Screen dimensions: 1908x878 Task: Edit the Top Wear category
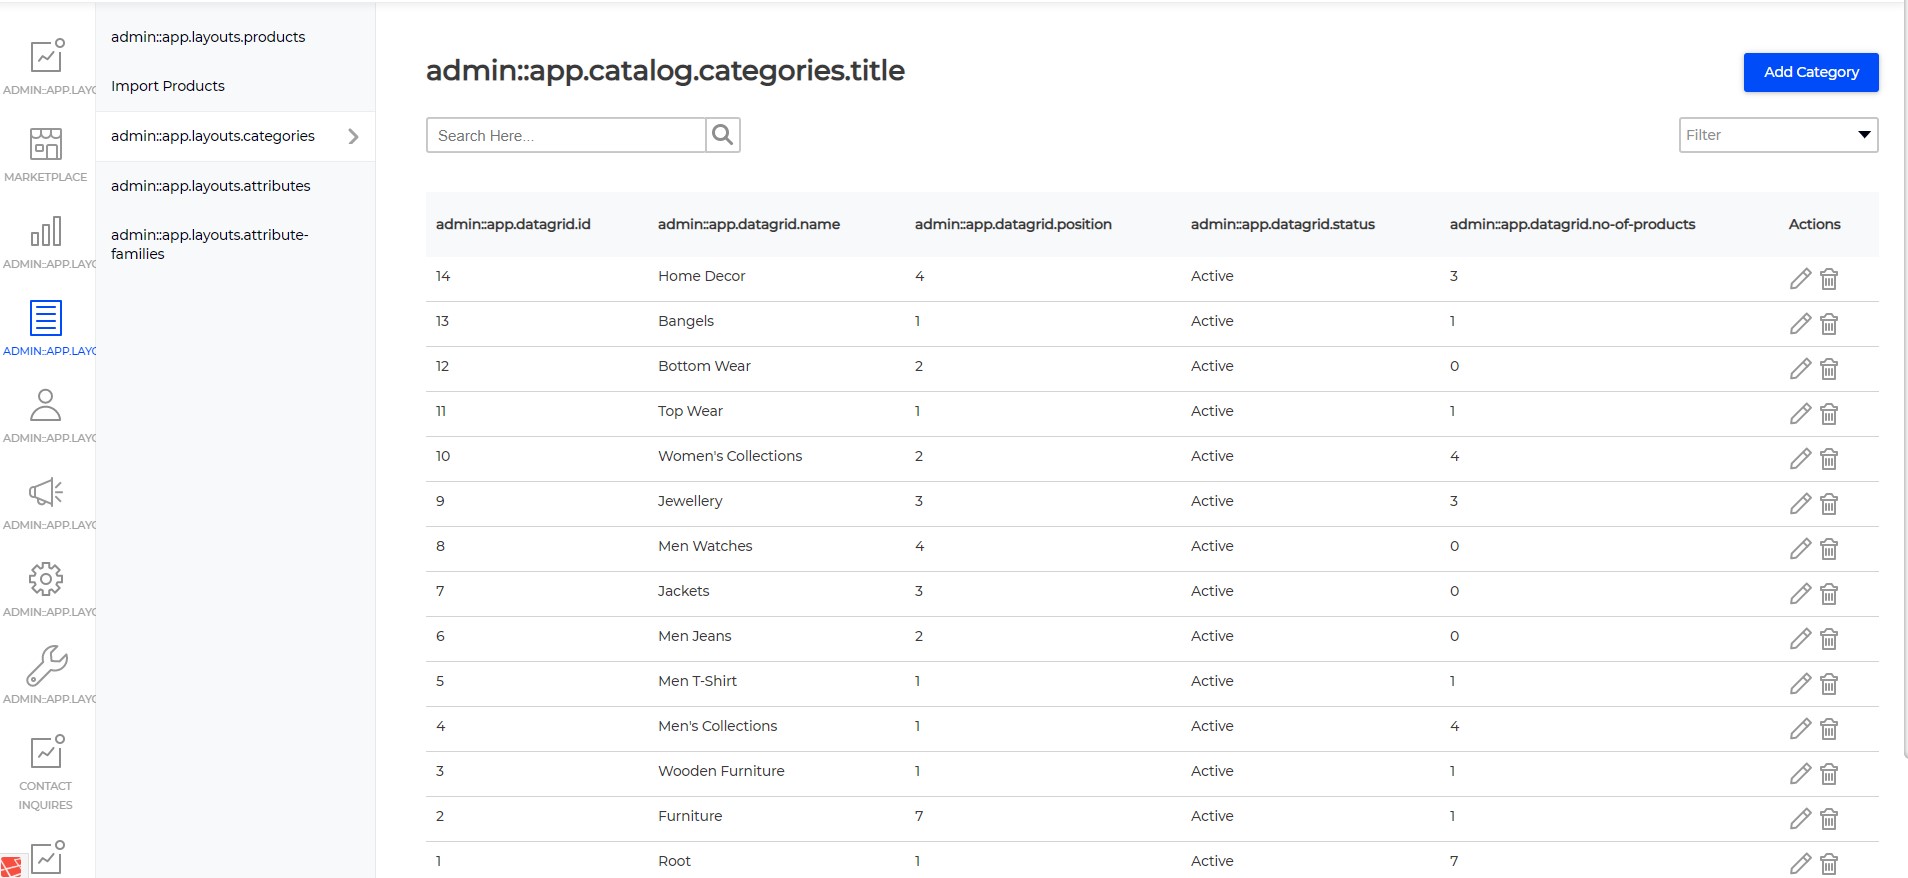coord(1800,414)
